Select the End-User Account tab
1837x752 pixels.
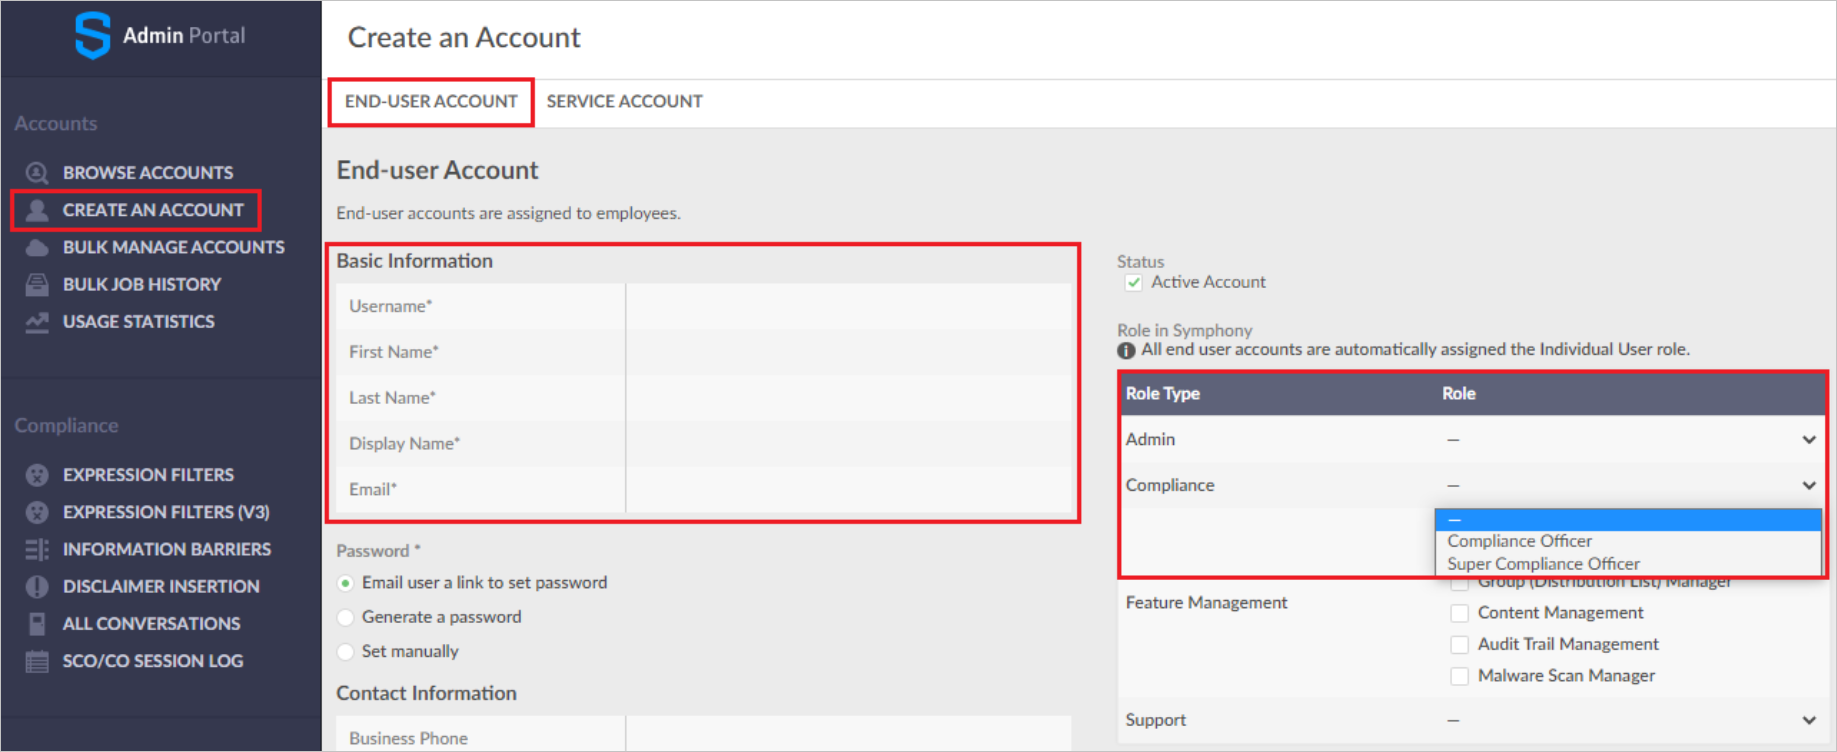tap(431, 102)
